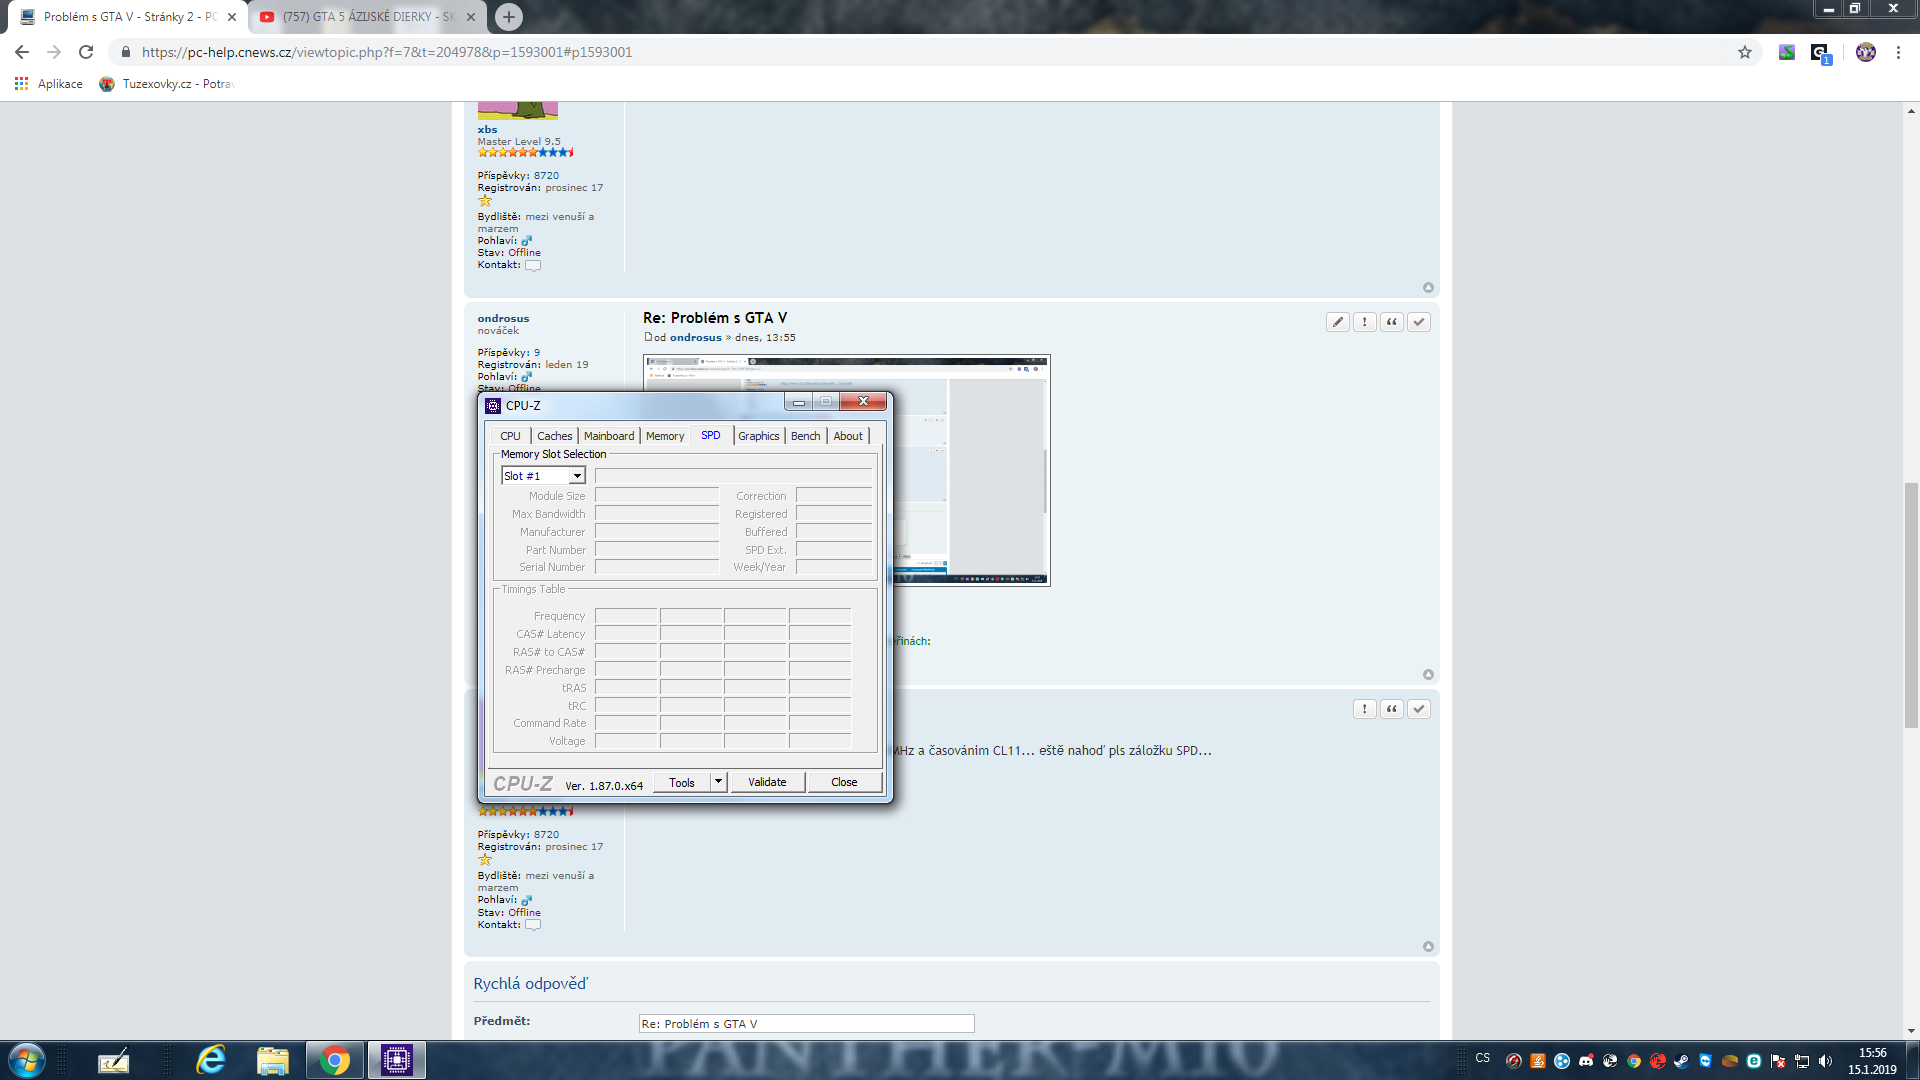Viewport: 1920px width, 1080px height.
Task: Click the edit post pencil icon
Action: [x=1337, y=322]
